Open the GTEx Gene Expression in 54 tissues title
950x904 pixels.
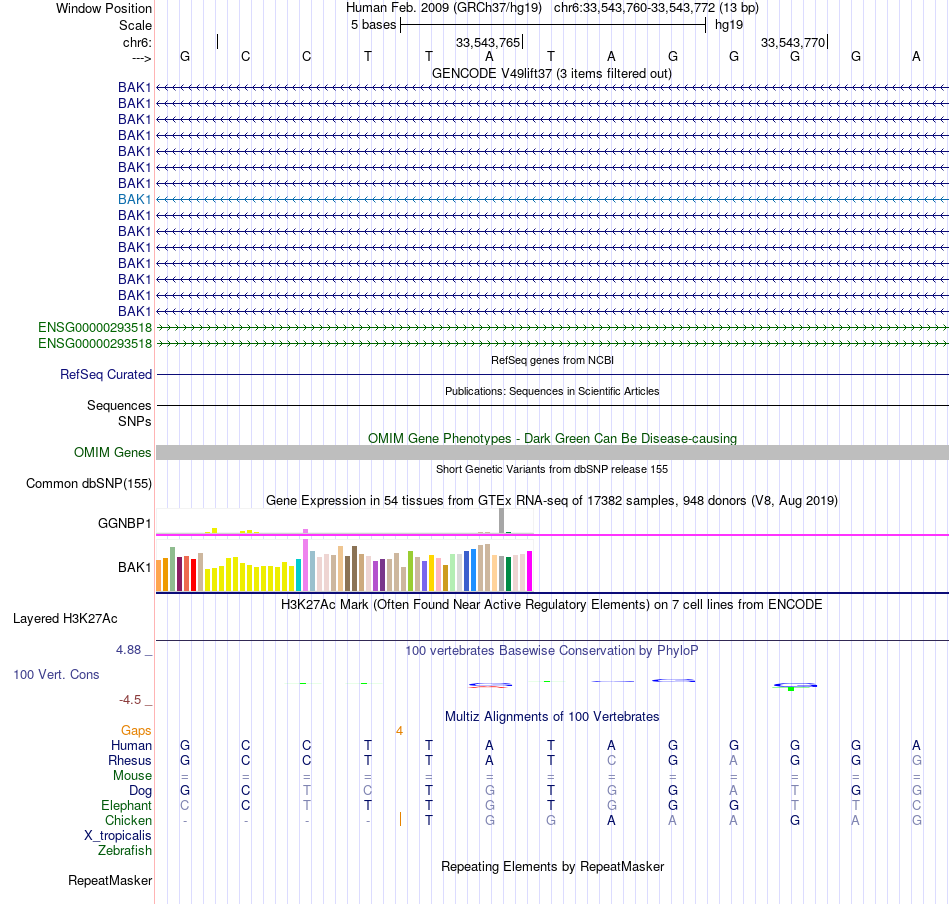(552, 500)
